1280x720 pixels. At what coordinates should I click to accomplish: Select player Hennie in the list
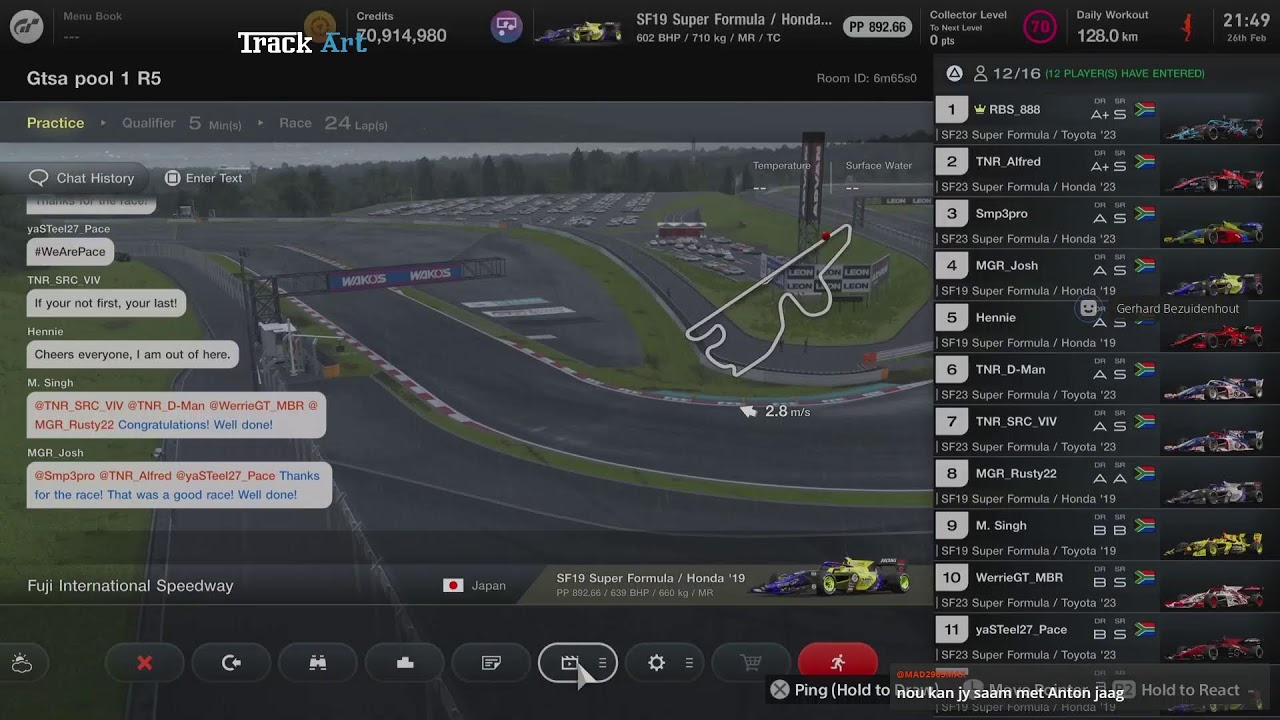pos(1107,330)
